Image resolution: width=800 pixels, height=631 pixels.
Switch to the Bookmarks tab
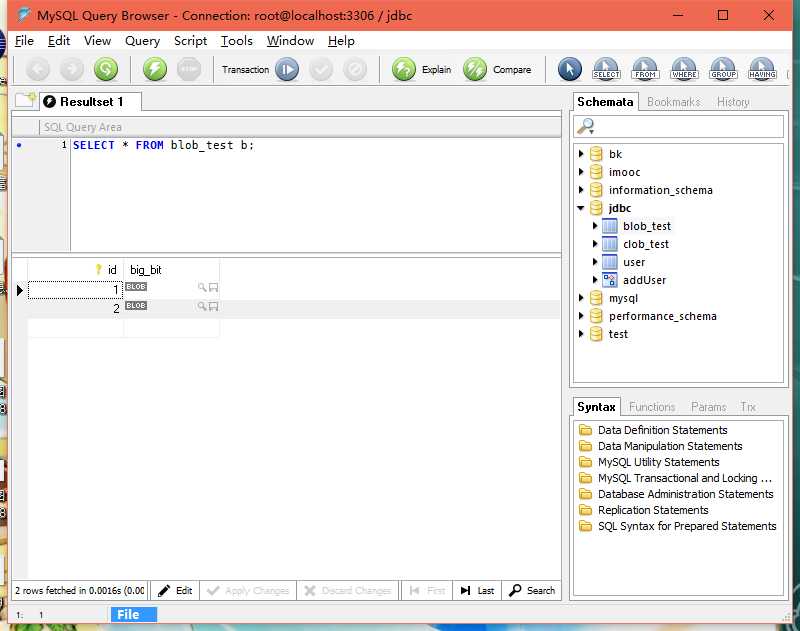click(x=673, y=102)
